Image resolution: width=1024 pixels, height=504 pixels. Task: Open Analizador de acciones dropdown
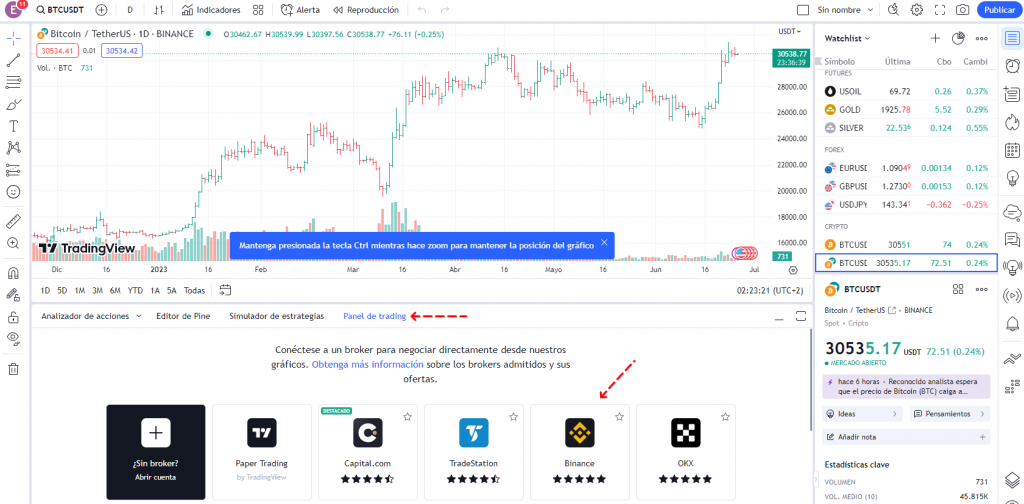click(x=91, y=316)
